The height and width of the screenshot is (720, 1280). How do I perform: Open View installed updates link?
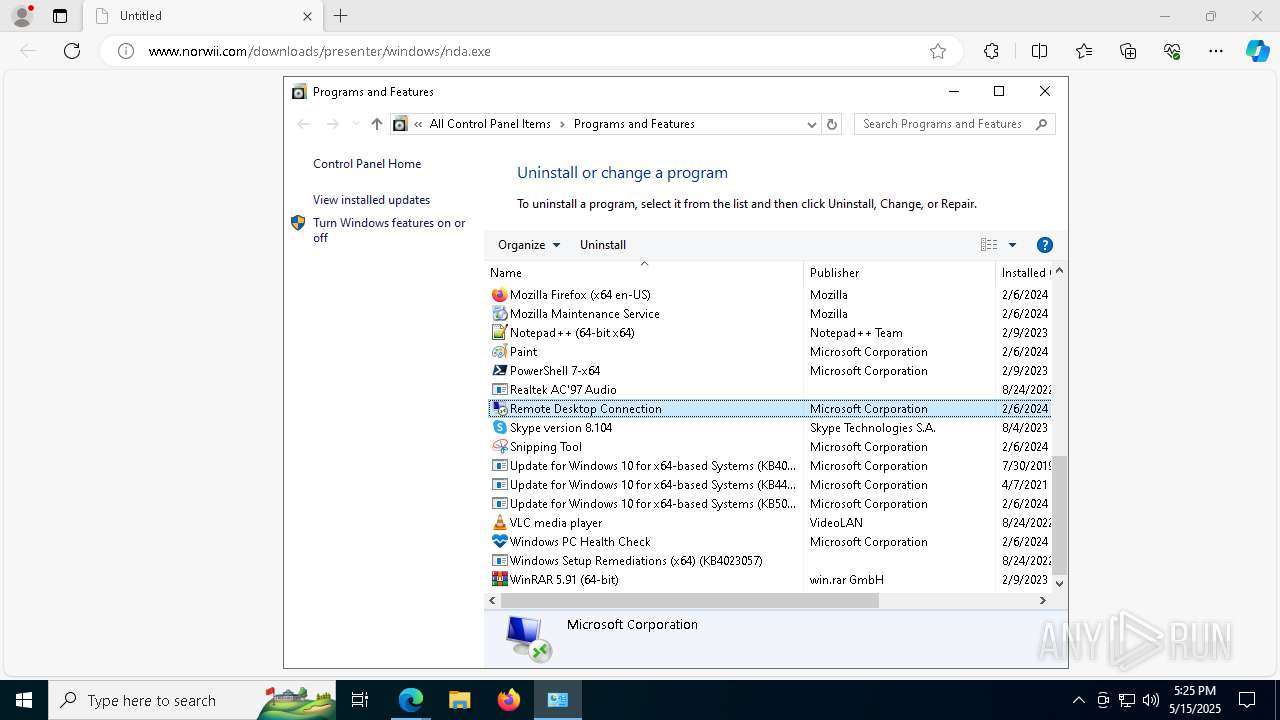click(x=371, y=200)
